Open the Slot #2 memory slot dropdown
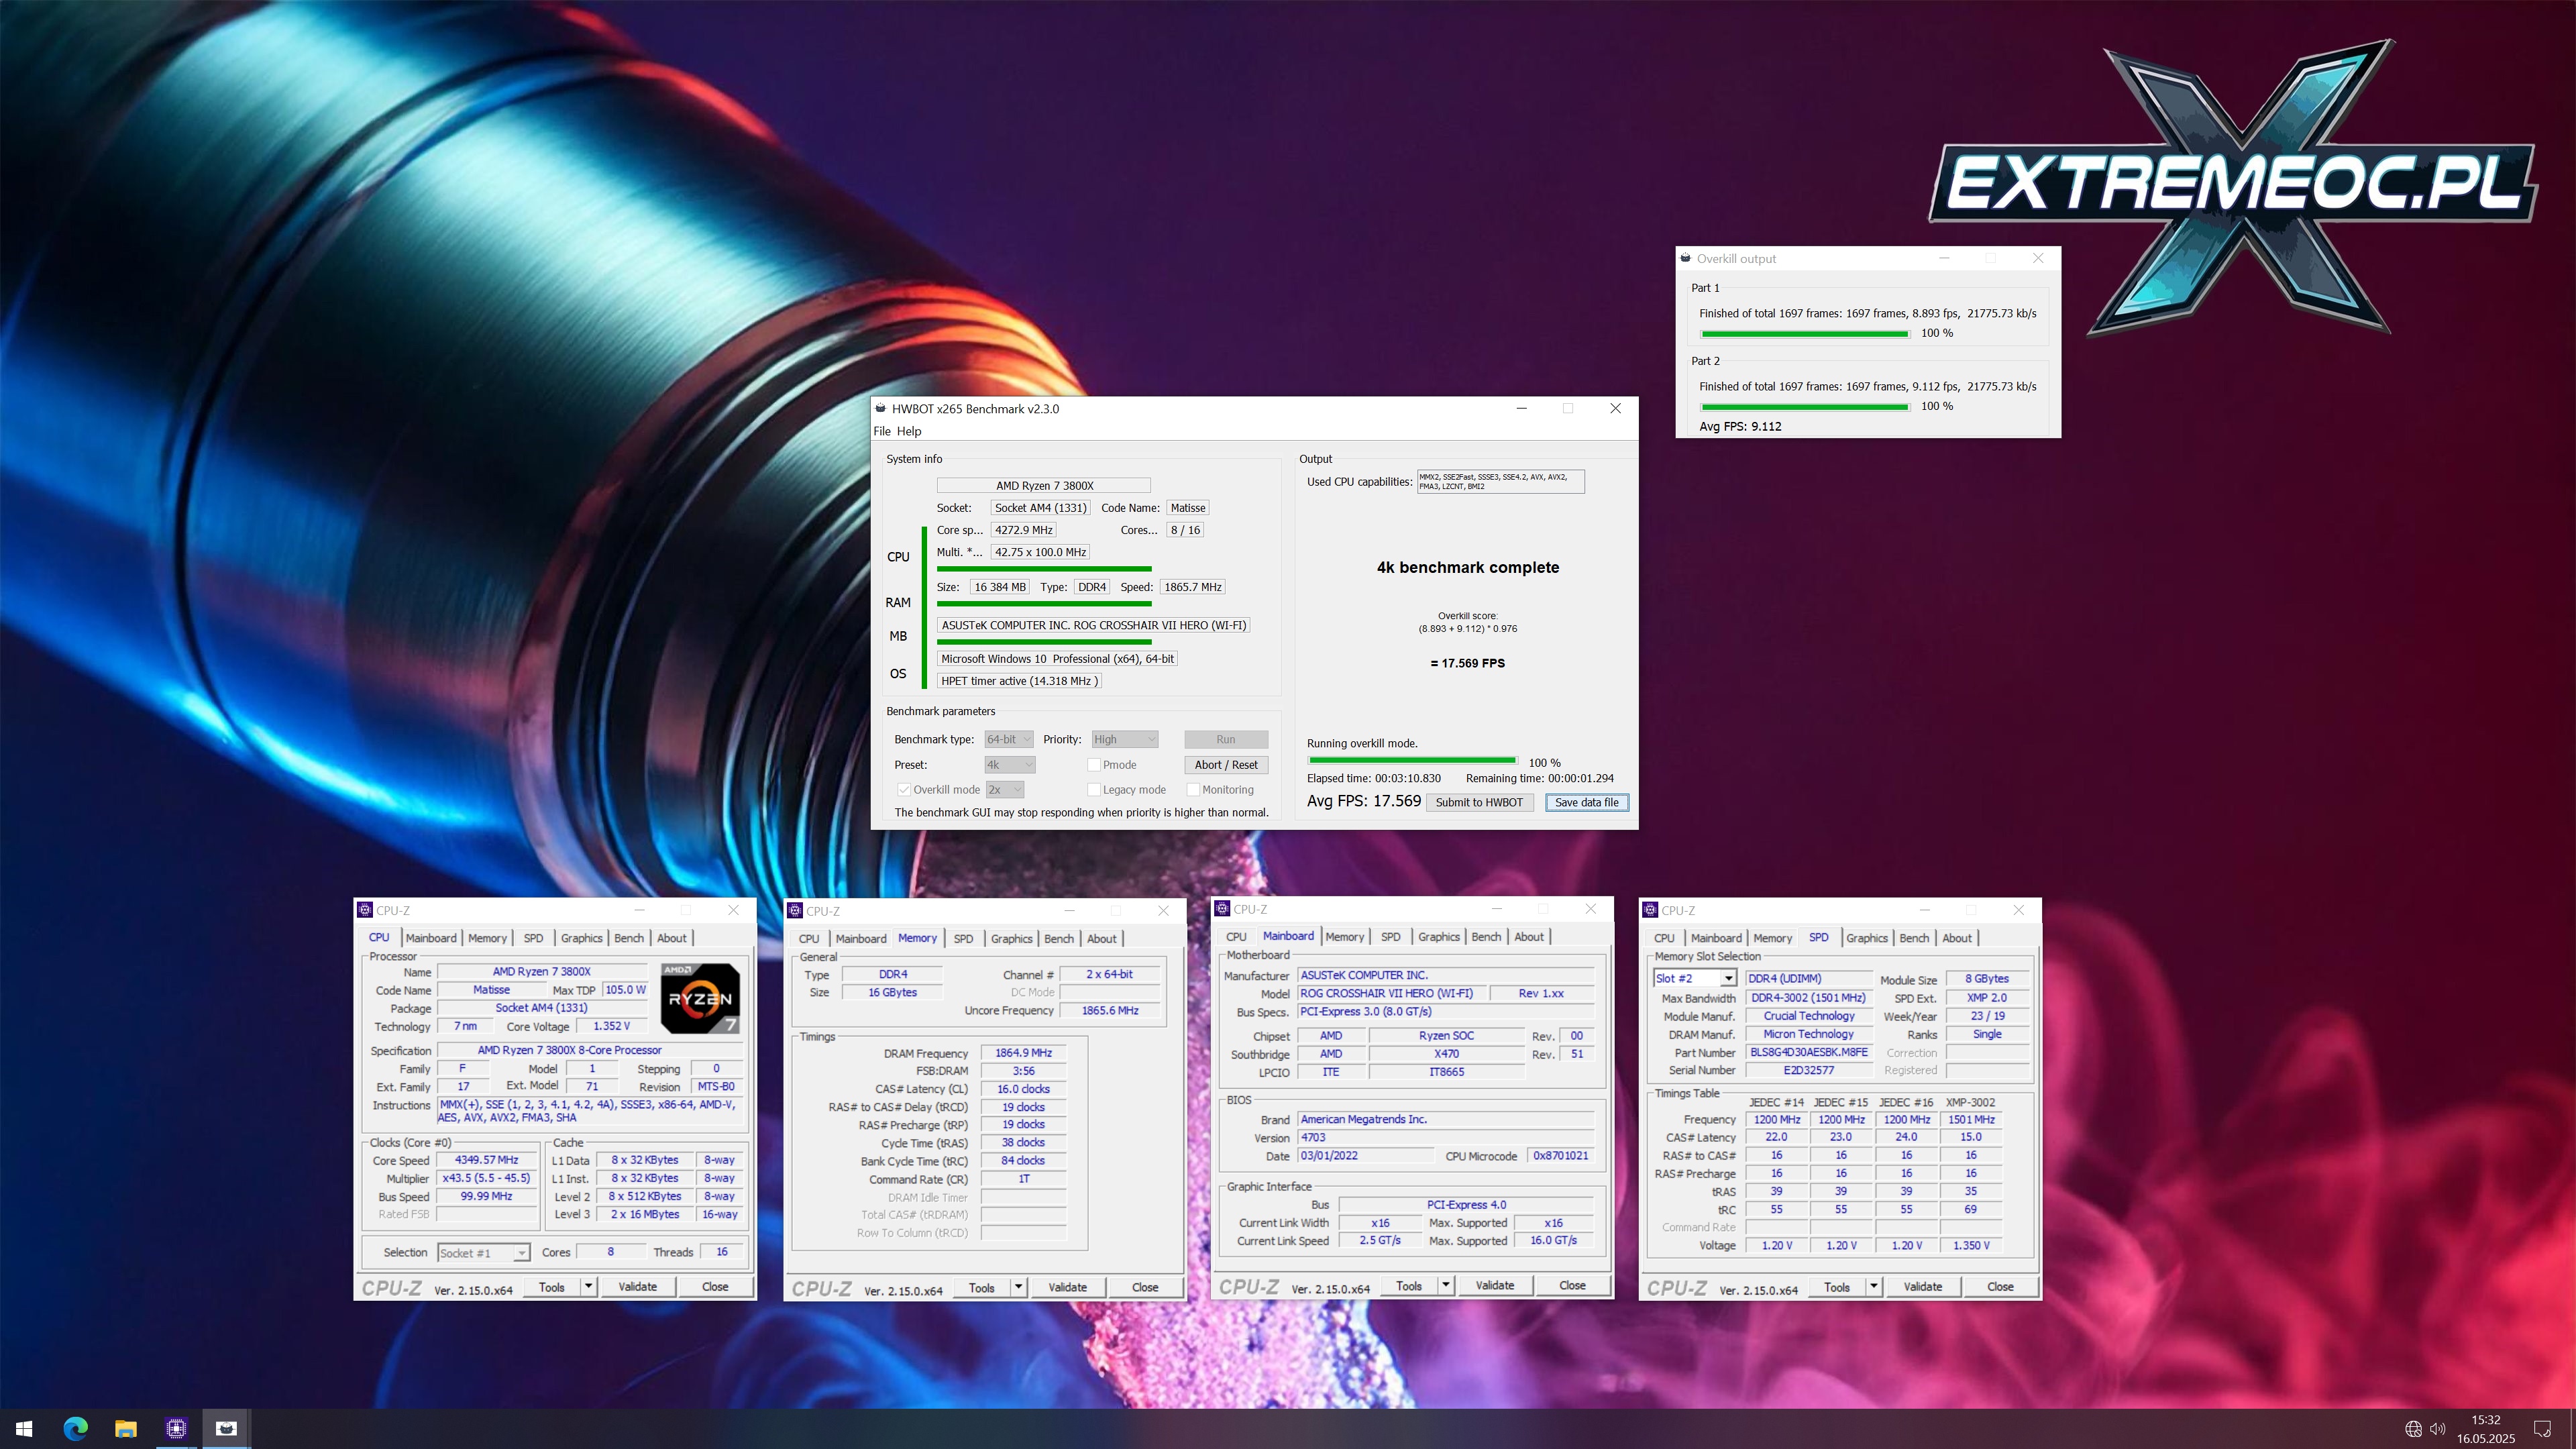This screenshot has width=2576, height=1449. (x=1695, y=978)
